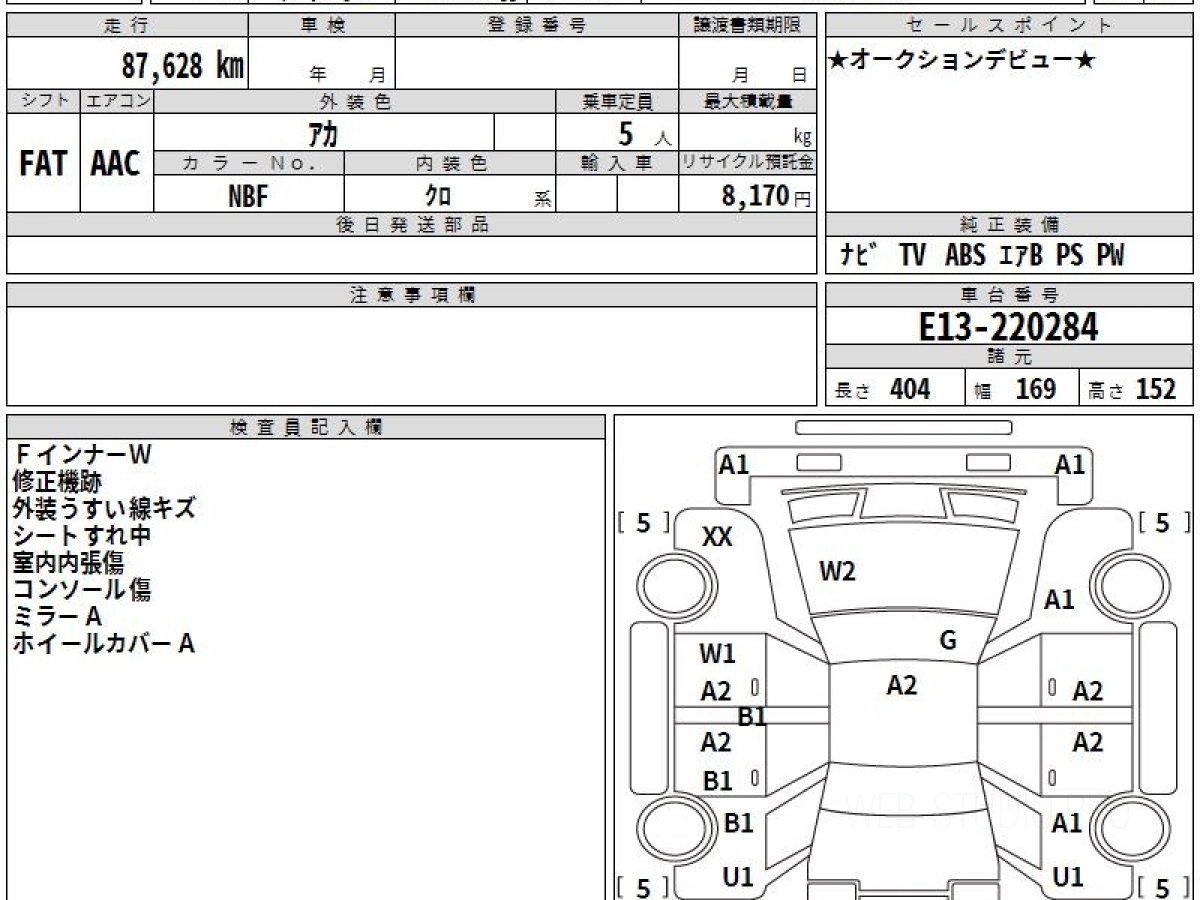
Task: Select the 注意事項欄 header
Action: click(411, 295)
